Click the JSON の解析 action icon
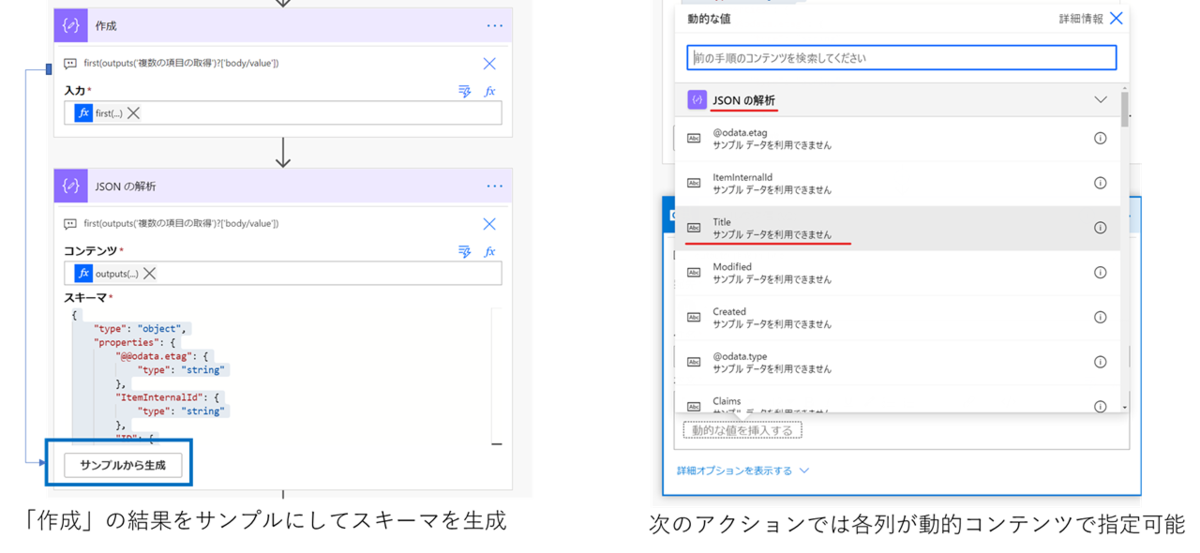 [x=71, y=186]
